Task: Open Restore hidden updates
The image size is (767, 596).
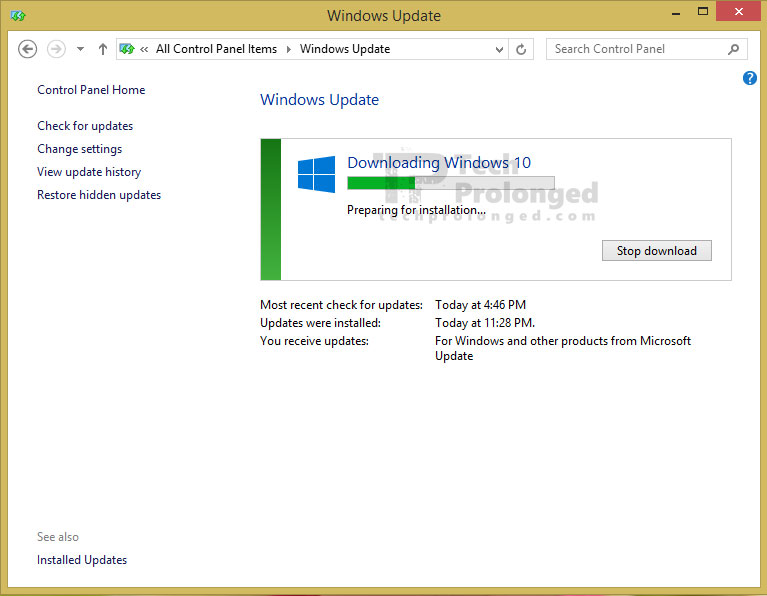Action: [99, 195]
